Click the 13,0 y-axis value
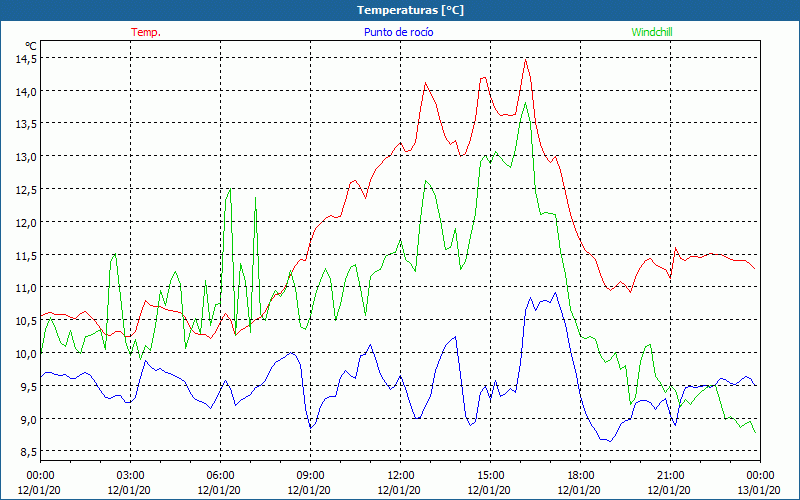The width and height of the screenshot is (800, 500). [x=26, y=157]
